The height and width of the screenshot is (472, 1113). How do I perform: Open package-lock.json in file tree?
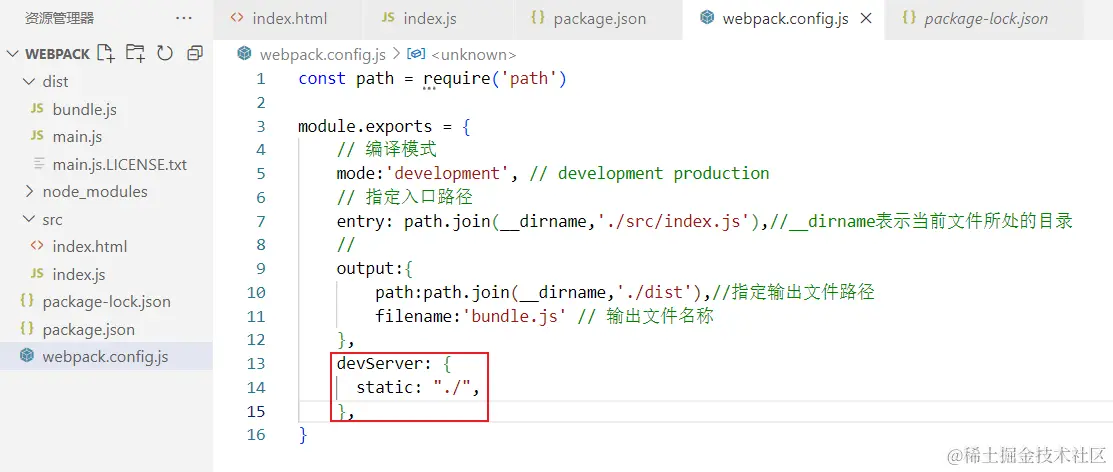point(106,302)
